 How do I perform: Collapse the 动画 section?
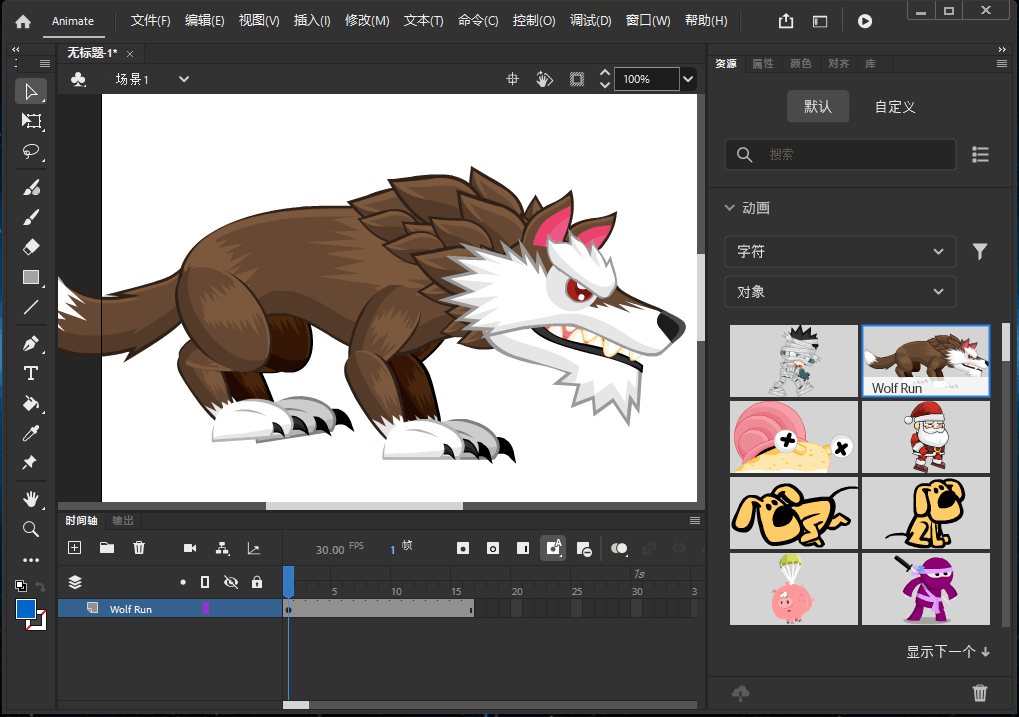coord(729,208)
